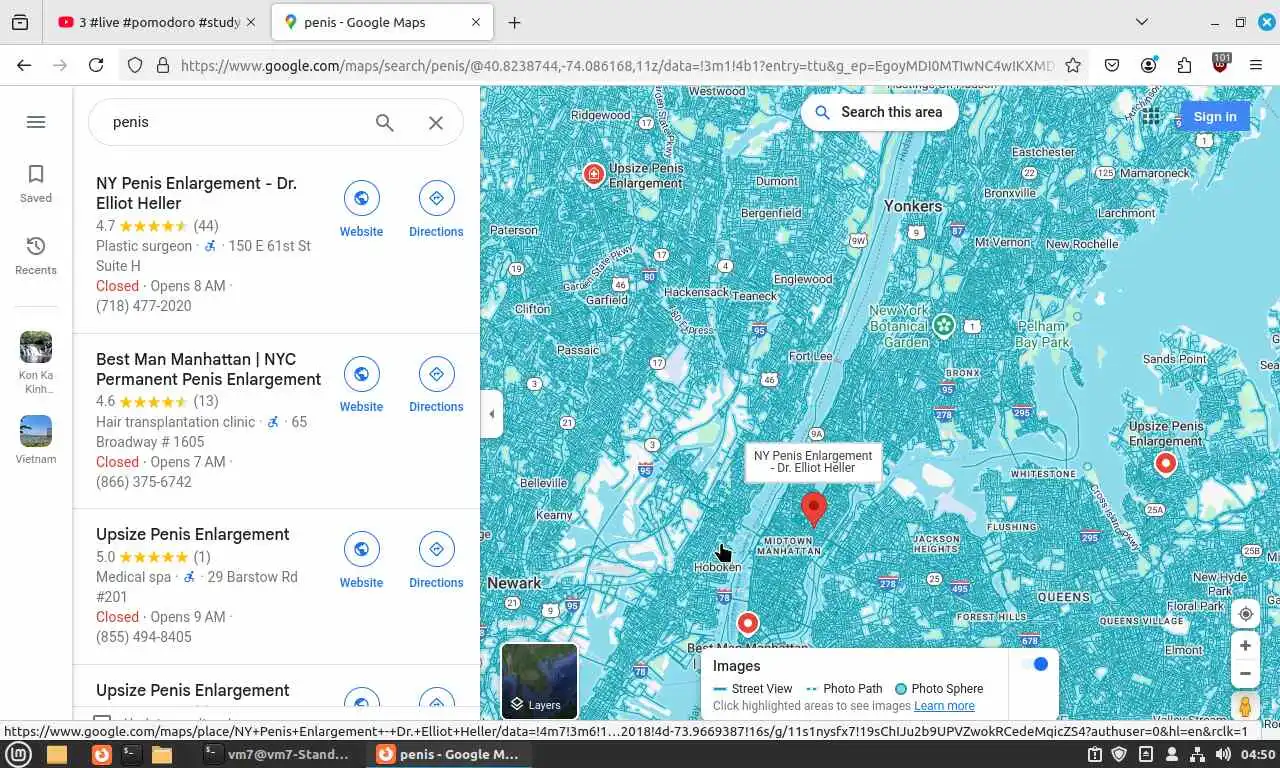
Task: Open the Best Man Manhattan result title
Action: click(x=208, y=369)
